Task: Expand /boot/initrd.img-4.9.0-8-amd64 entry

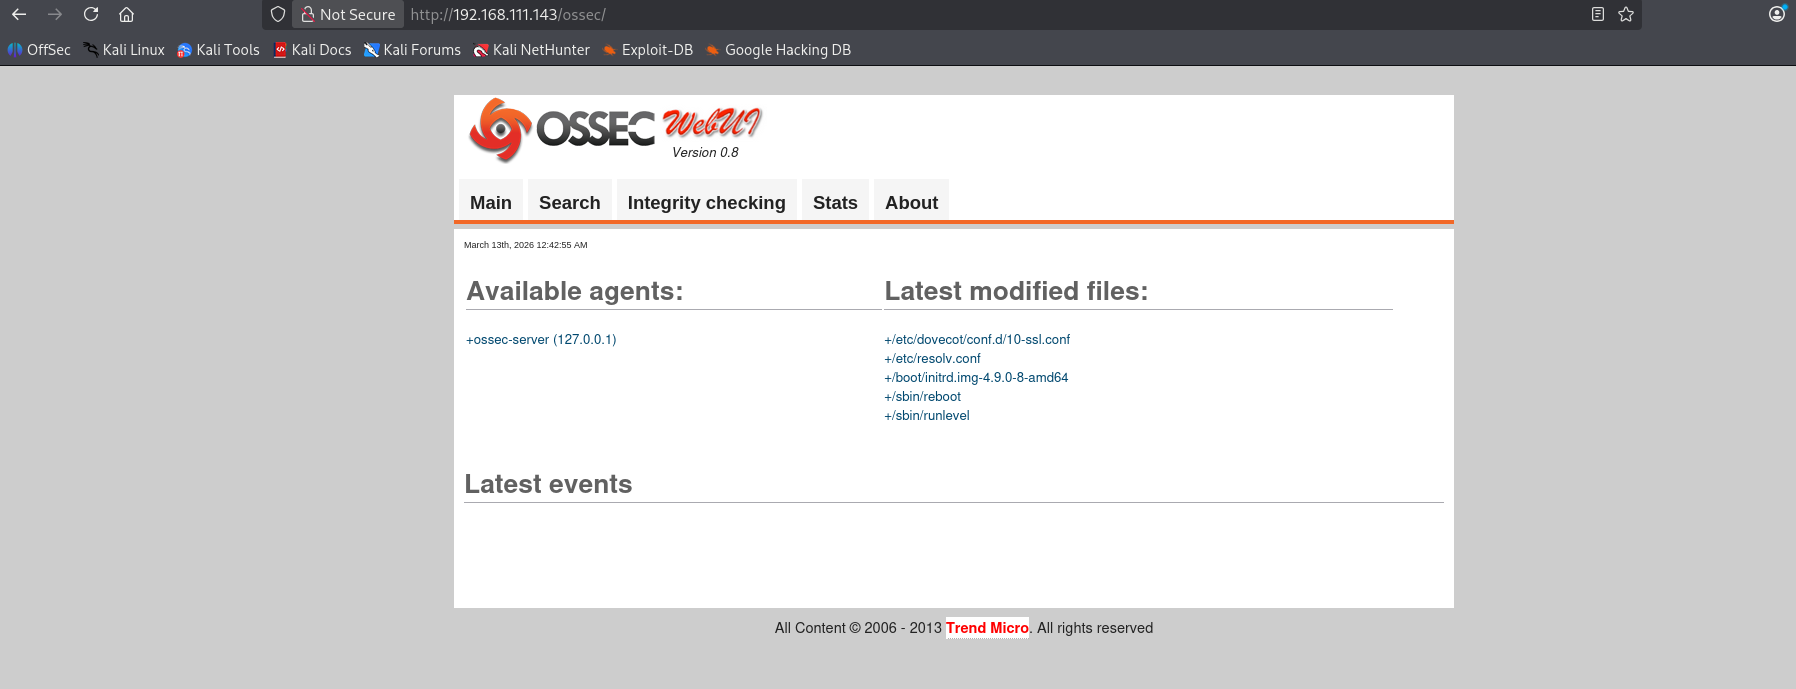Action: coord(976,378)
